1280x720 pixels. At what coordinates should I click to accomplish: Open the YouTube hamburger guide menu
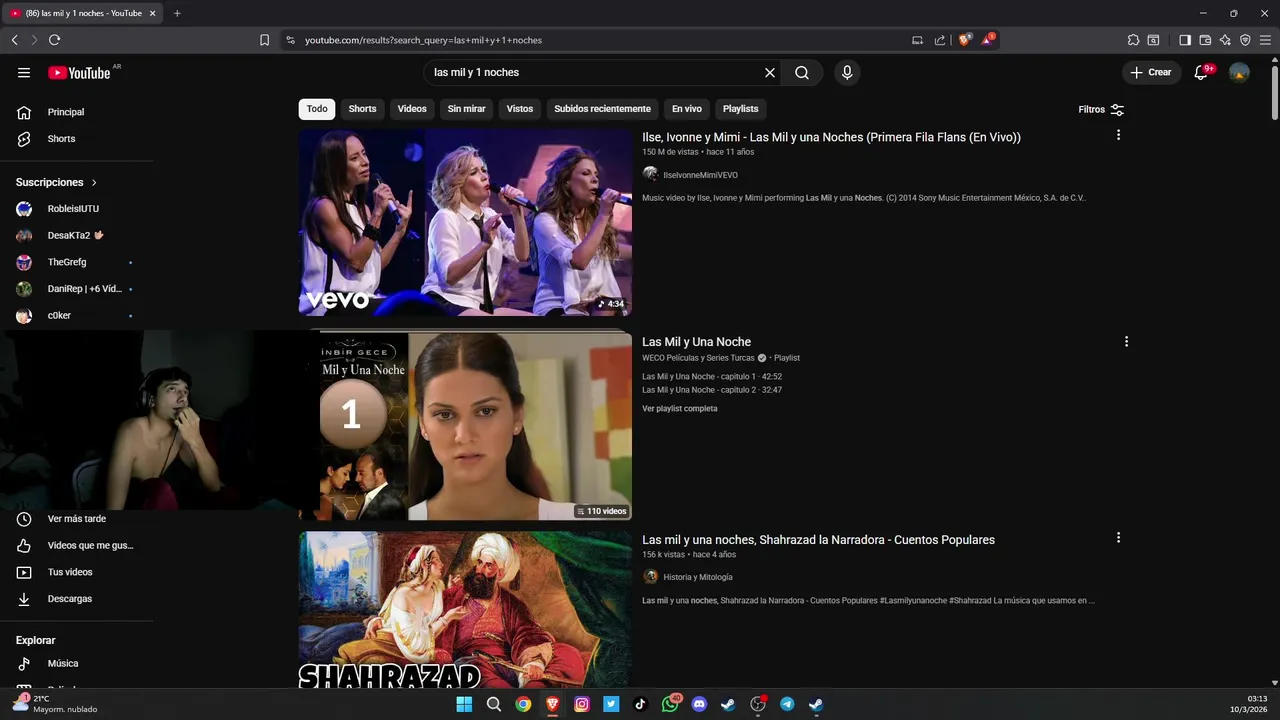(24, 72)
